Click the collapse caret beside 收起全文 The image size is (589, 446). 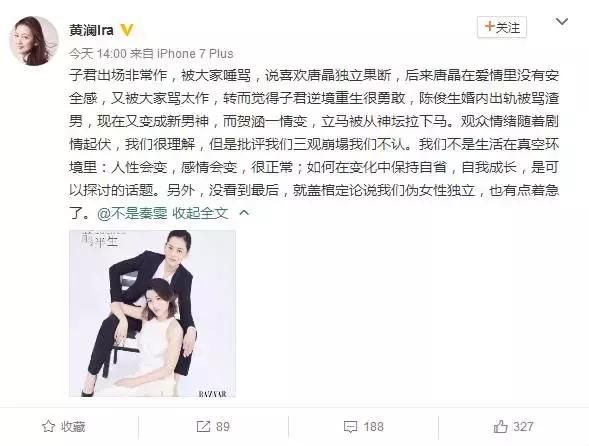(244, 213)
